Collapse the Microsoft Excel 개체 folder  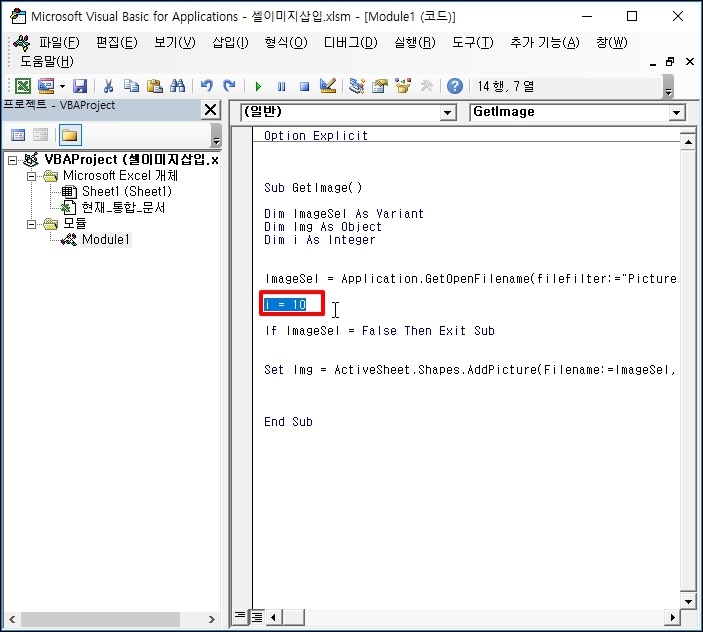pos(31,176)
